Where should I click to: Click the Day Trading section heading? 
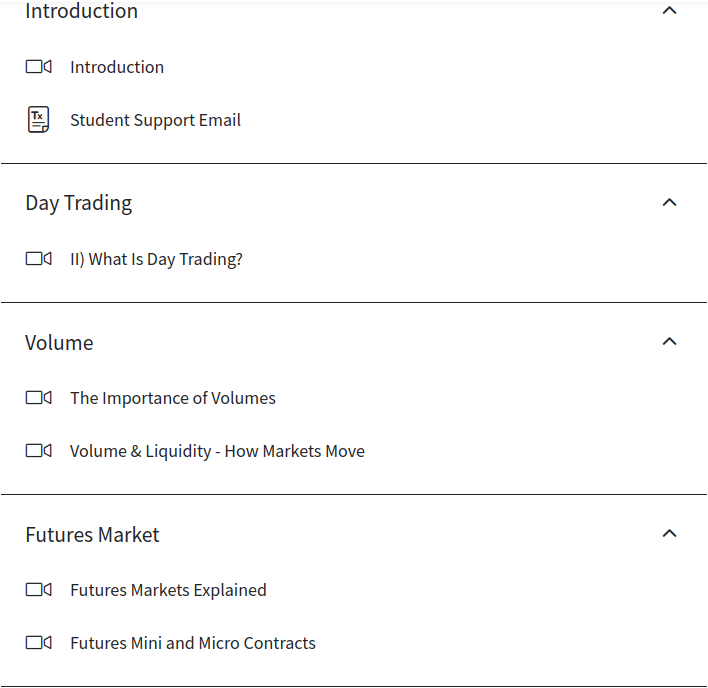[x=79, y=203]
